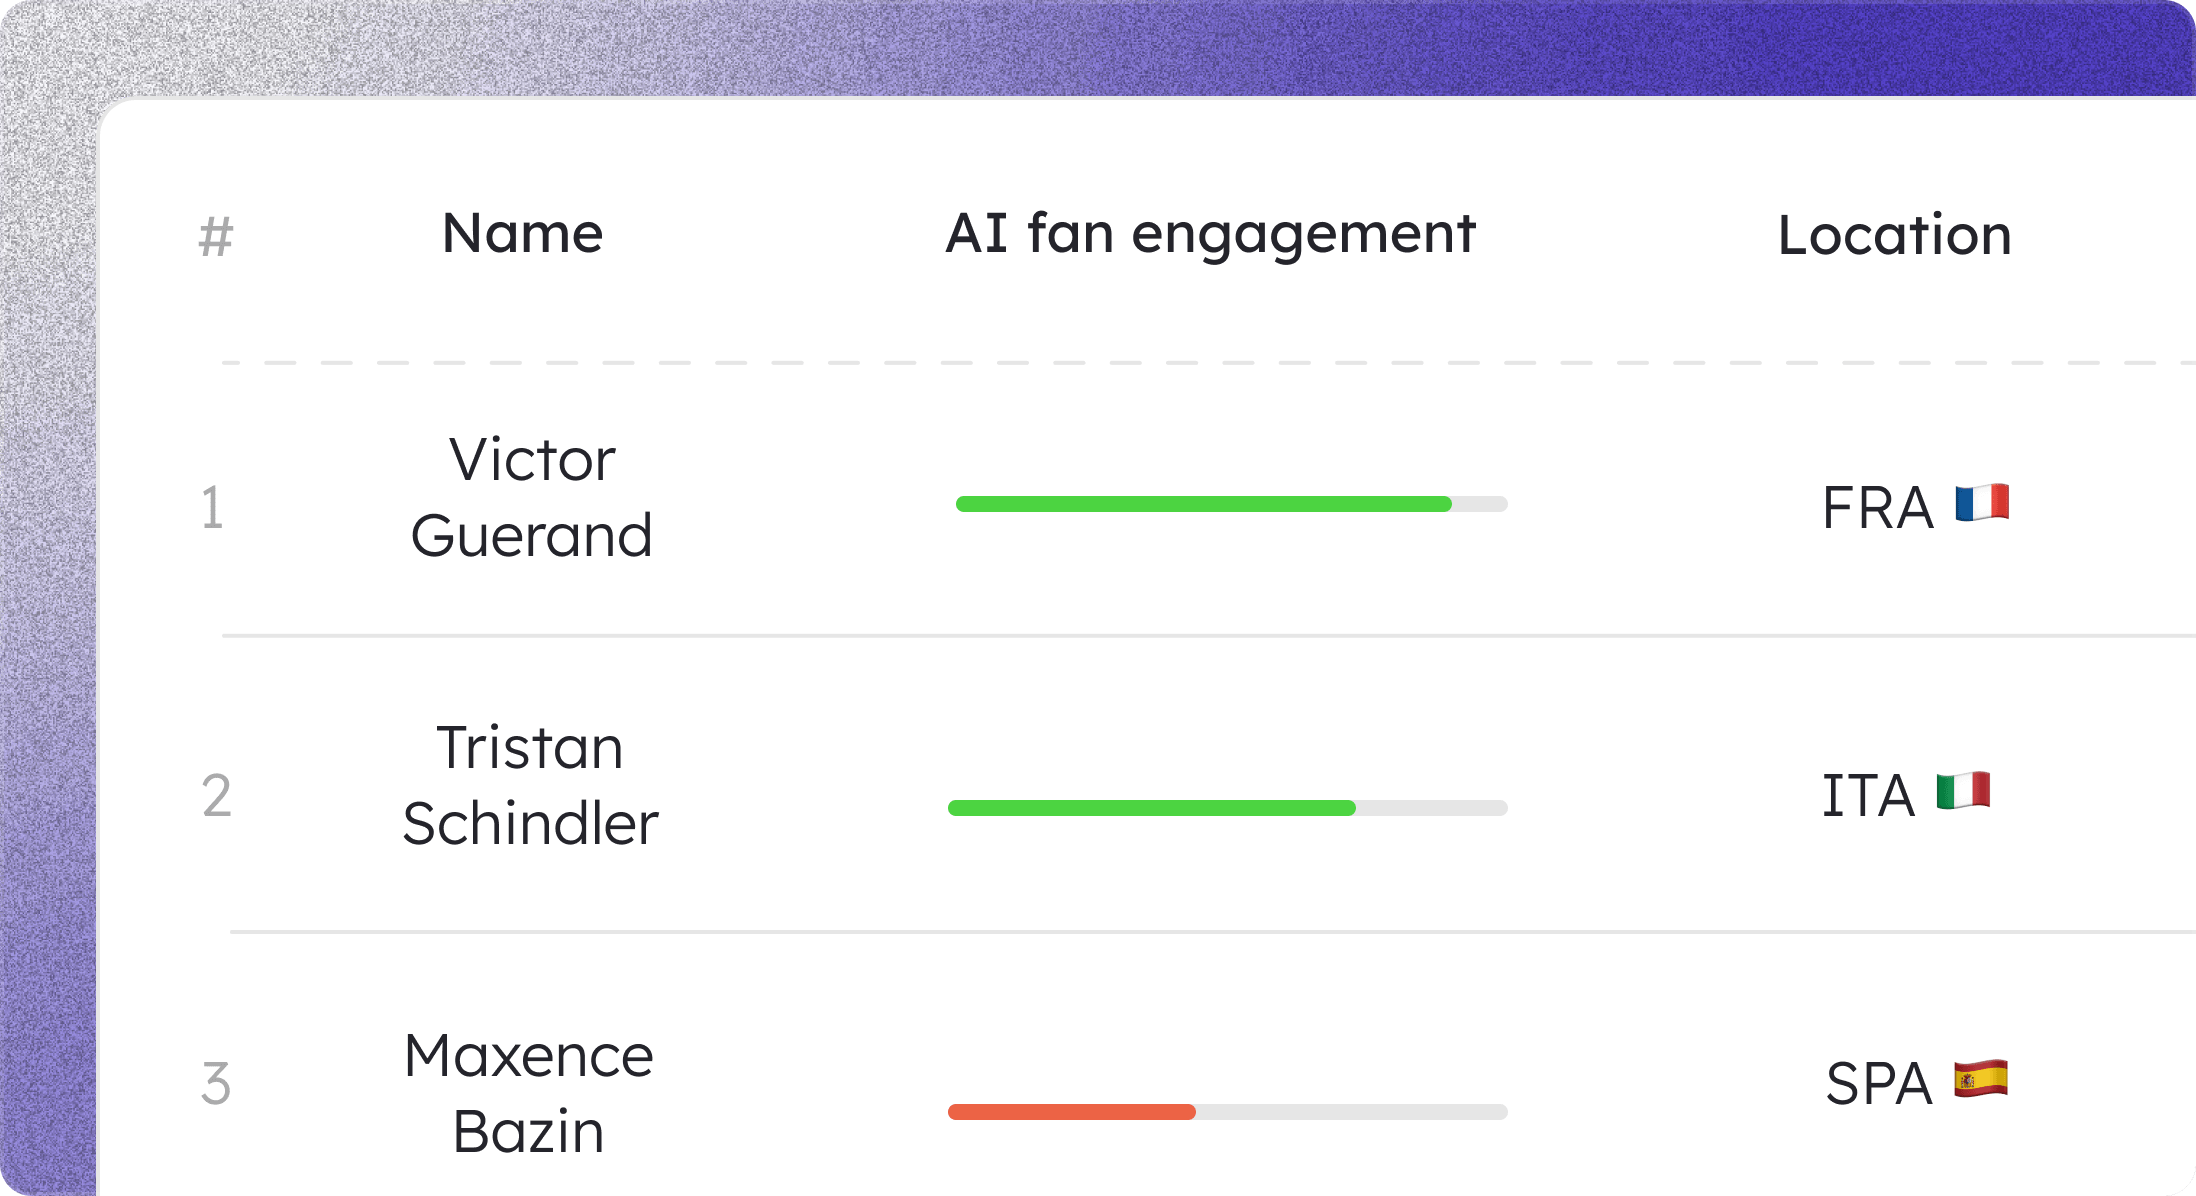Click Maxence Bazin's red engagement bar
This screenshot has width=2196, height=1196.
click(x=1072, y=1112)
